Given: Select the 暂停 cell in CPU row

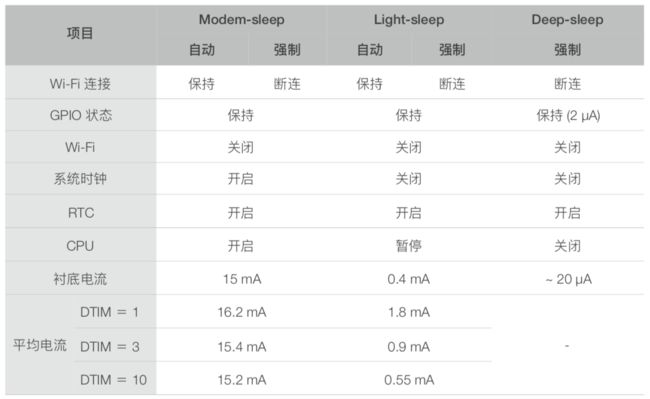Looking at the screenshot, I should [x=409, y=246].
